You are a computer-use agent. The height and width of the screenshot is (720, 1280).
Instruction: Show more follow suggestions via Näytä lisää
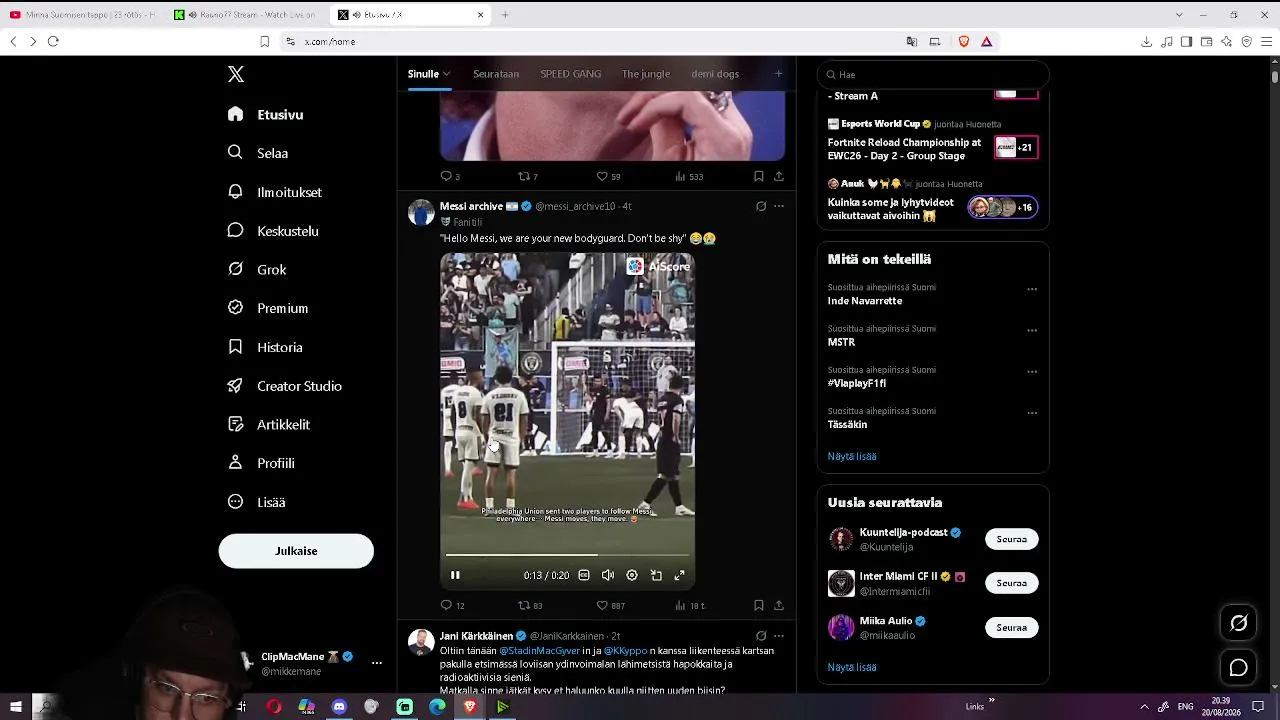[852, 667]
